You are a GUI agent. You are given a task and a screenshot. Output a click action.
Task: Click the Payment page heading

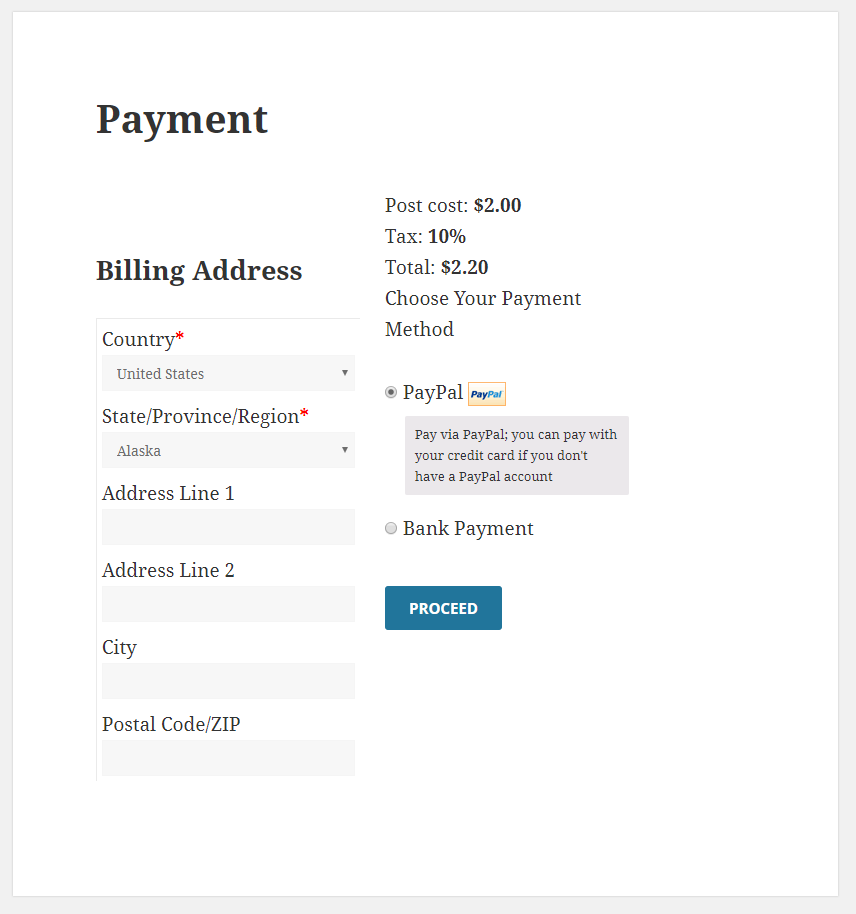pyautogui.click(x=181, y=119)
